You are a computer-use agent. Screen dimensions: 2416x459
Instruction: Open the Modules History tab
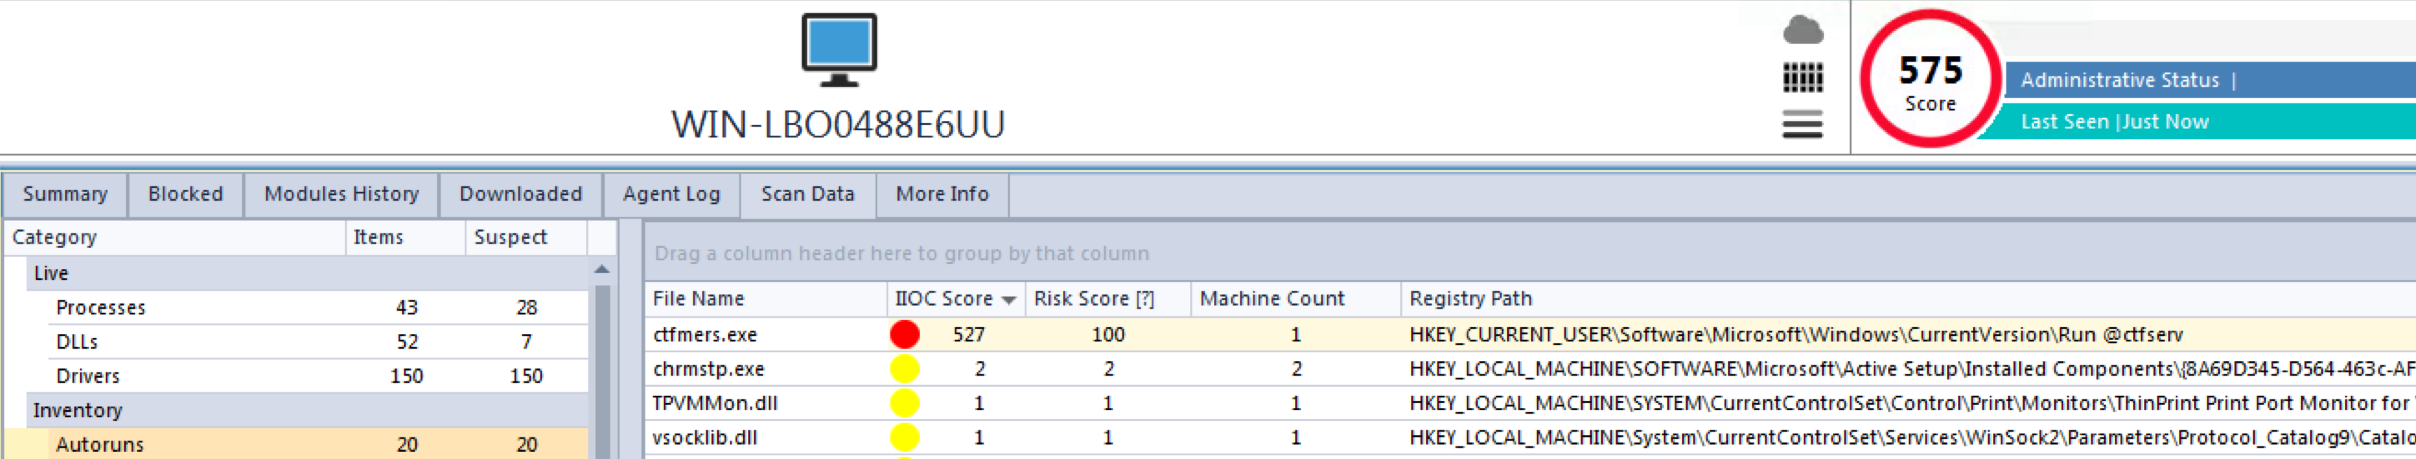tap(341, 194)
